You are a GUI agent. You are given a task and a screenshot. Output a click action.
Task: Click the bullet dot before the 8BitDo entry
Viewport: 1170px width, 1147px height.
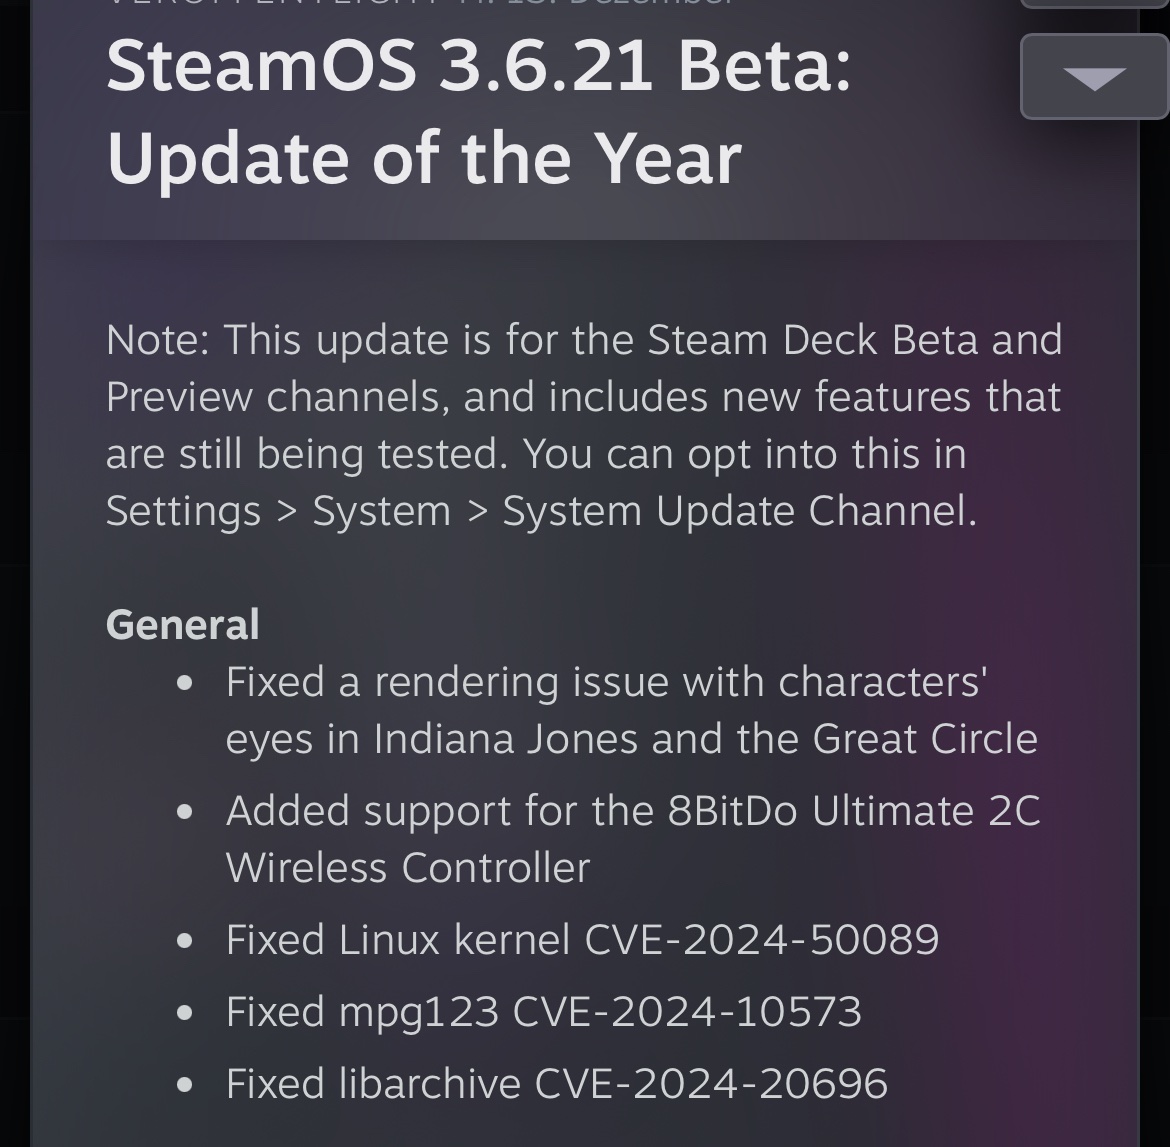184,812
